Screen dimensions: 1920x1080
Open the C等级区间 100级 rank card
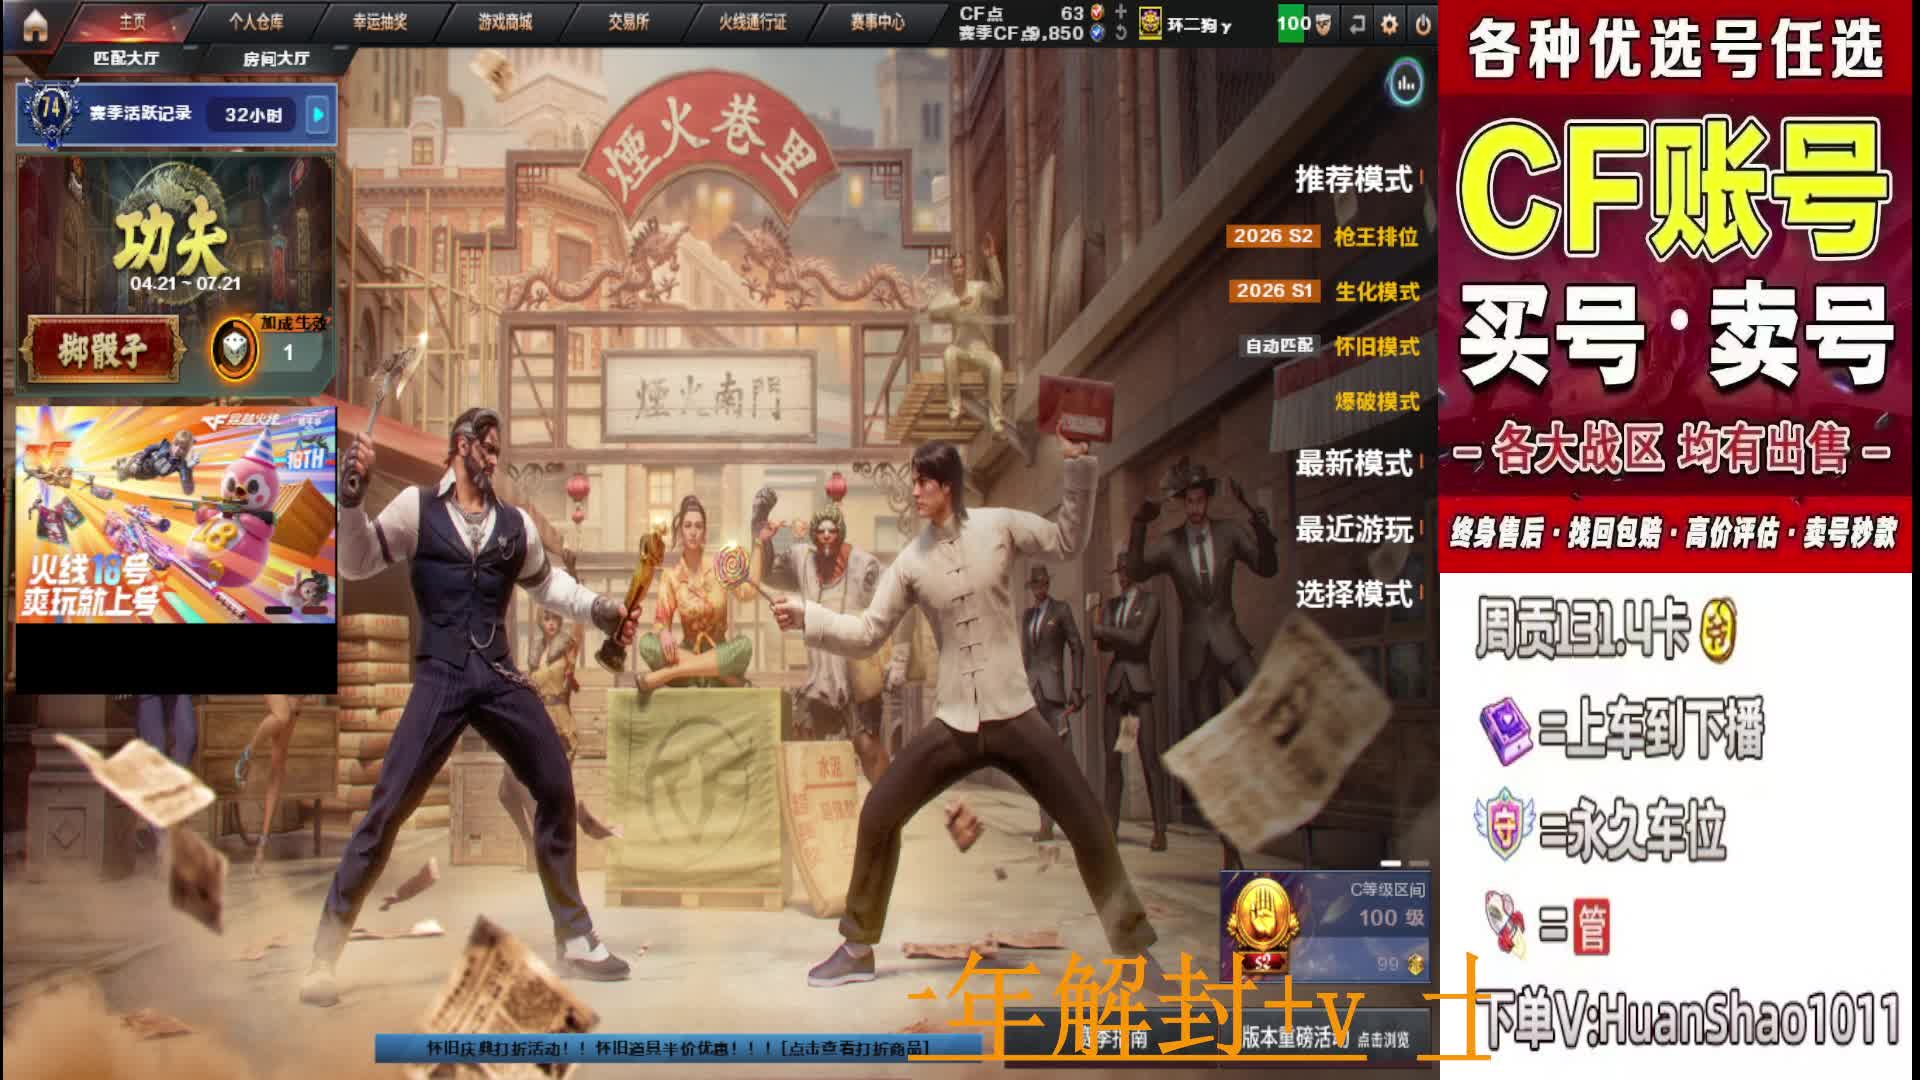(1324, 926)
